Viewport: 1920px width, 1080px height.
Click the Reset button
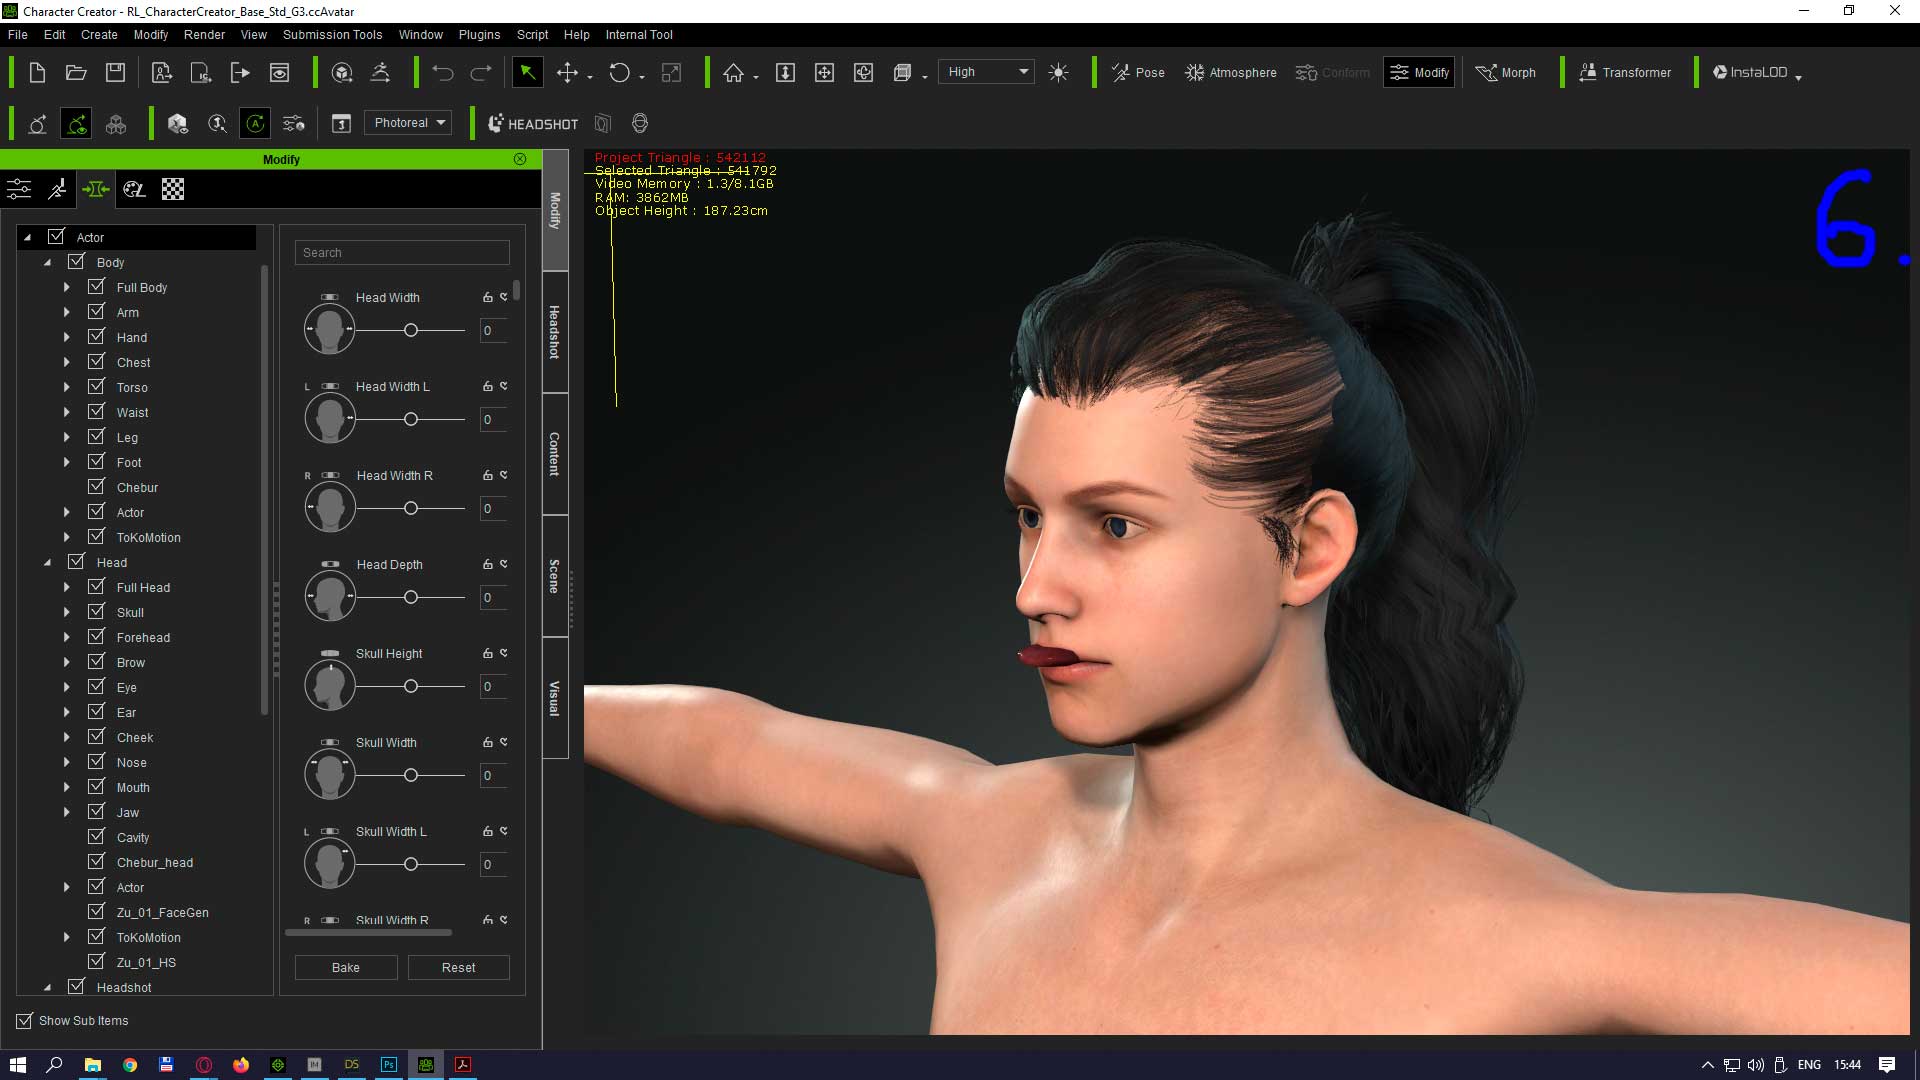[458, 967]
